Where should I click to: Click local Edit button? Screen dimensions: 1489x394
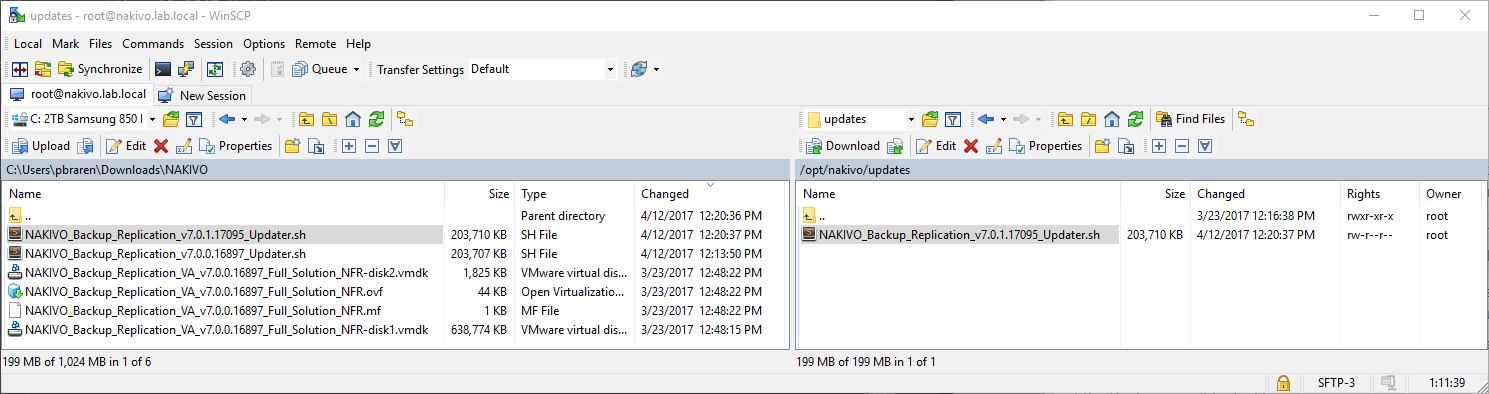click(126, 146)
